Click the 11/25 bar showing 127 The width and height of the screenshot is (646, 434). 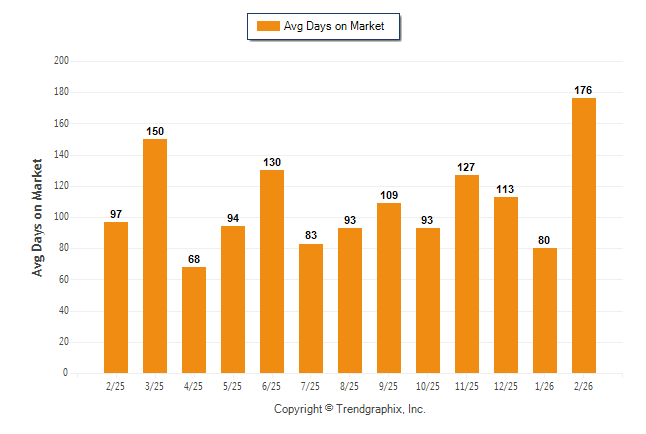coord(467,274)
